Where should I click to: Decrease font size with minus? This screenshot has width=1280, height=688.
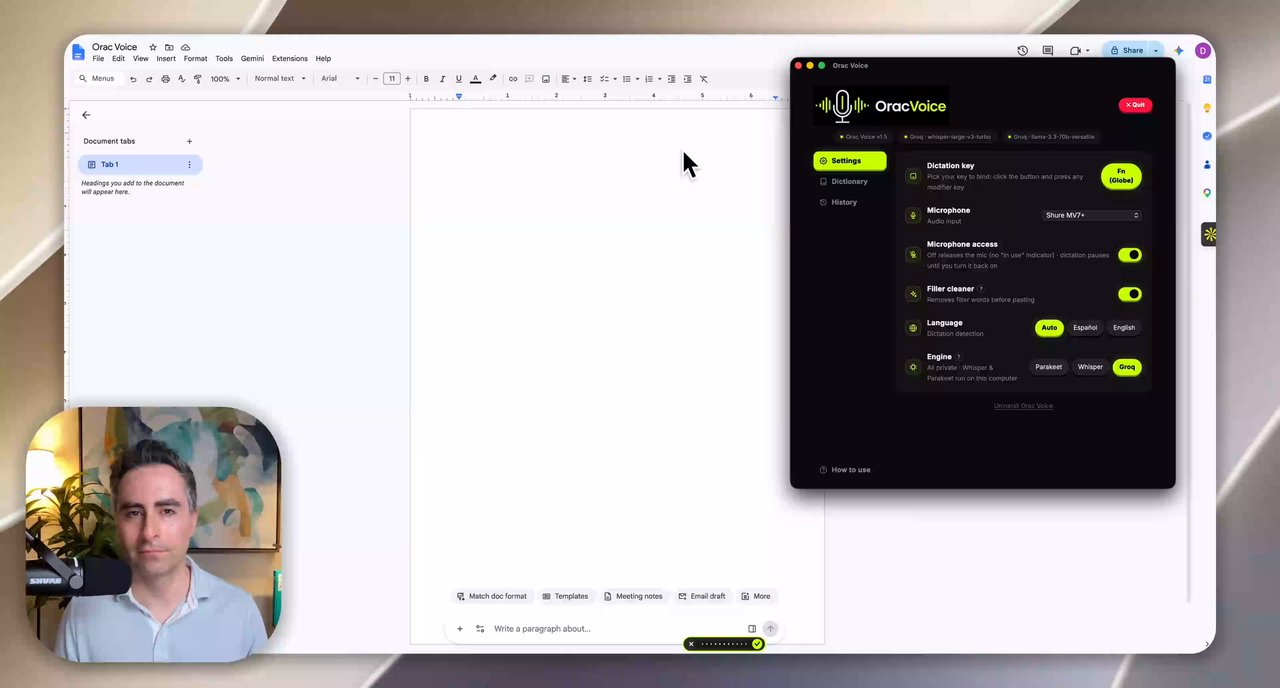(x=375, y=79)
